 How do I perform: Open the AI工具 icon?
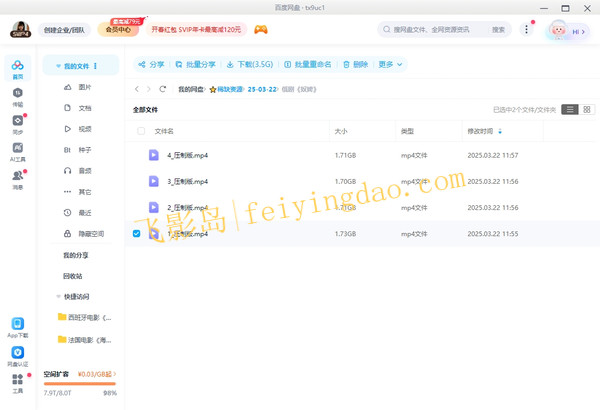tap(18, 152)
